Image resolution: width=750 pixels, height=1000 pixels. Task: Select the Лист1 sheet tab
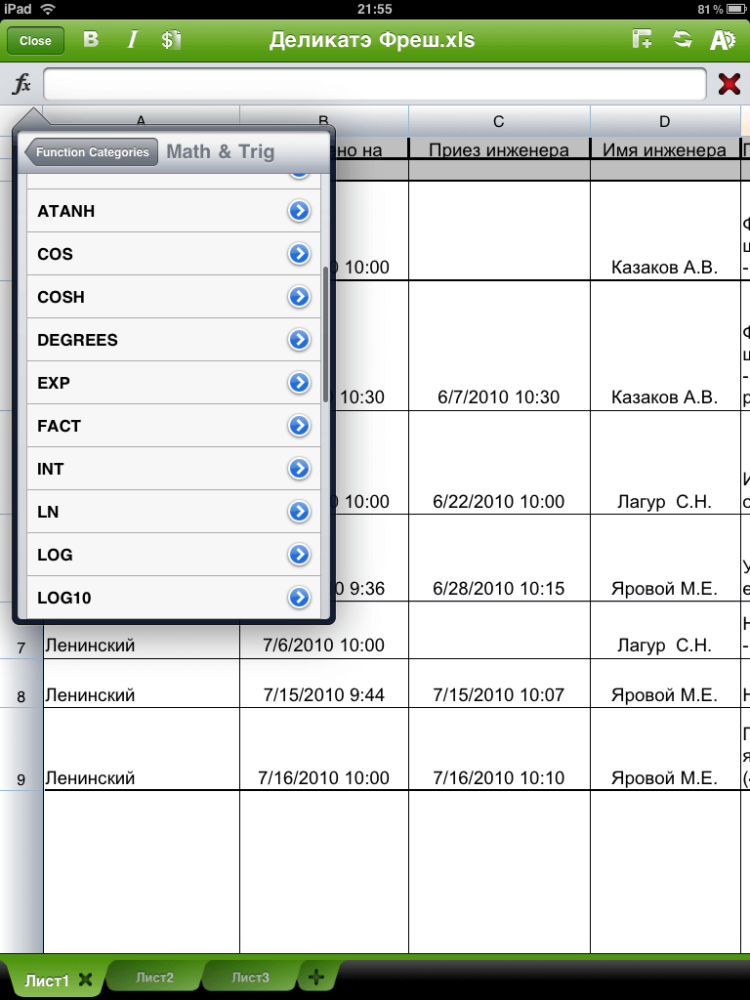point(47,980)
